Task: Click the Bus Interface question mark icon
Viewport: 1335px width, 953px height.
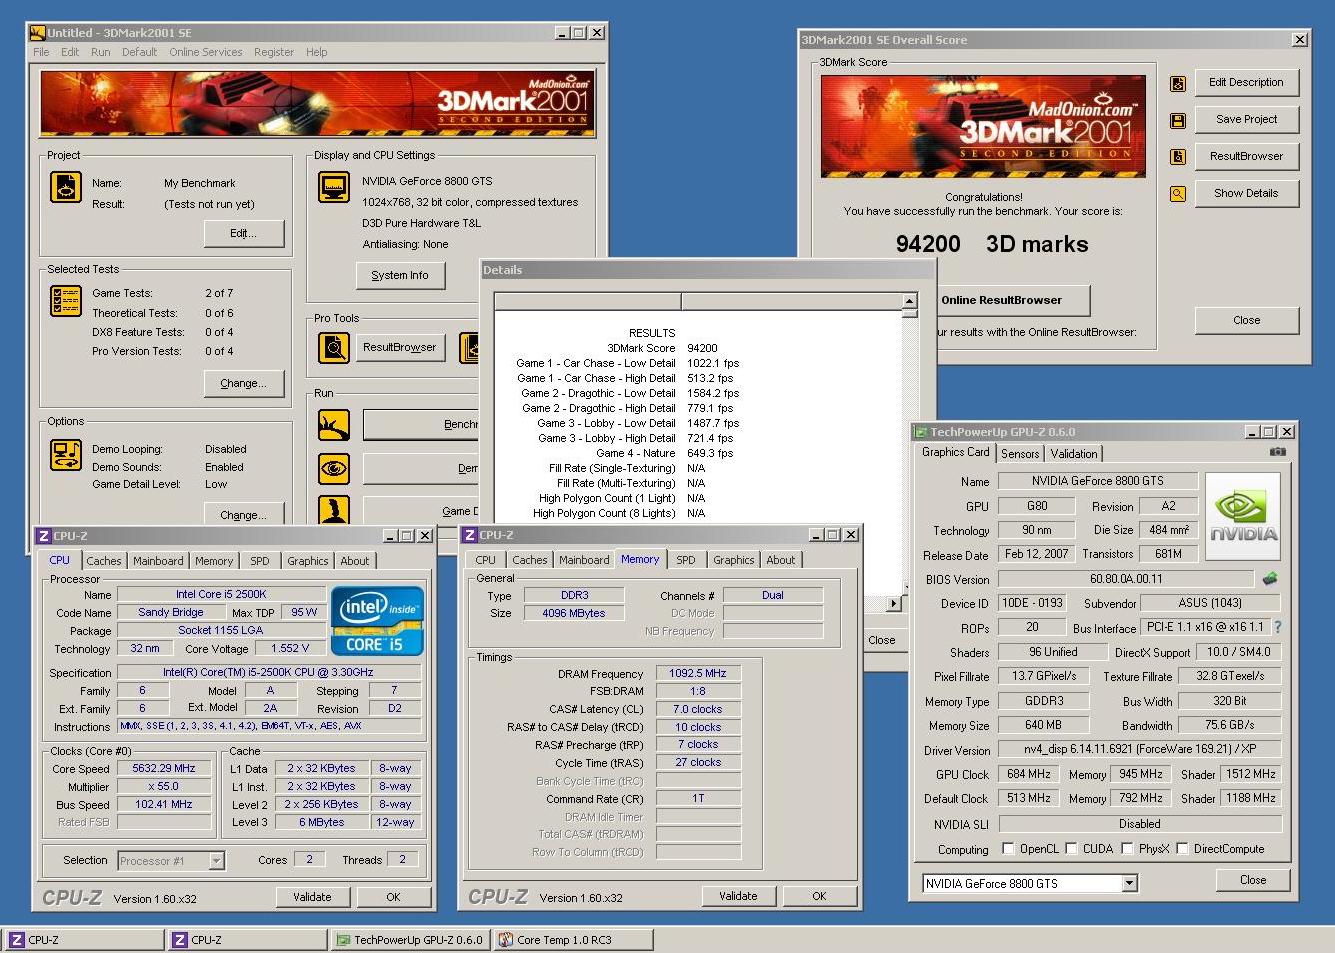Action: pyautogui.click(x=1277, y=627)
